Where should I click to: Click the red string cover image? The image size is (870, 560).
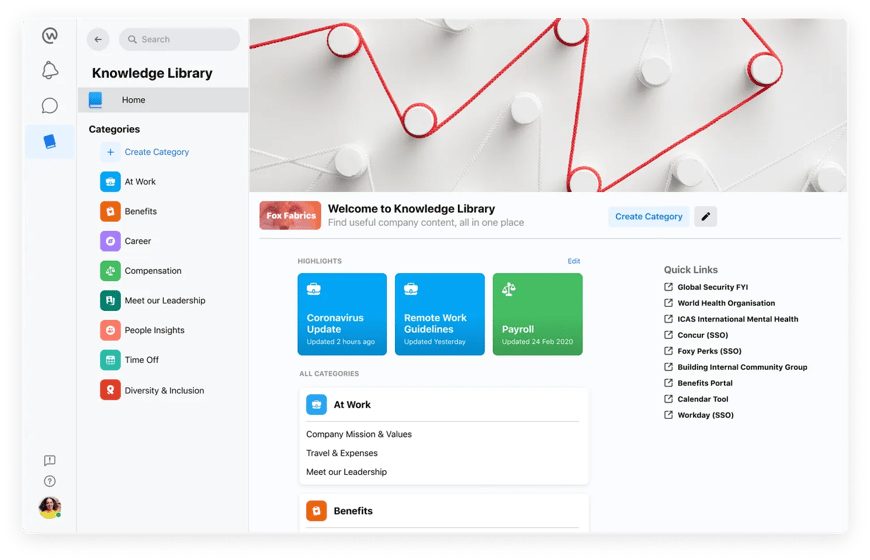tap(548, 105)
